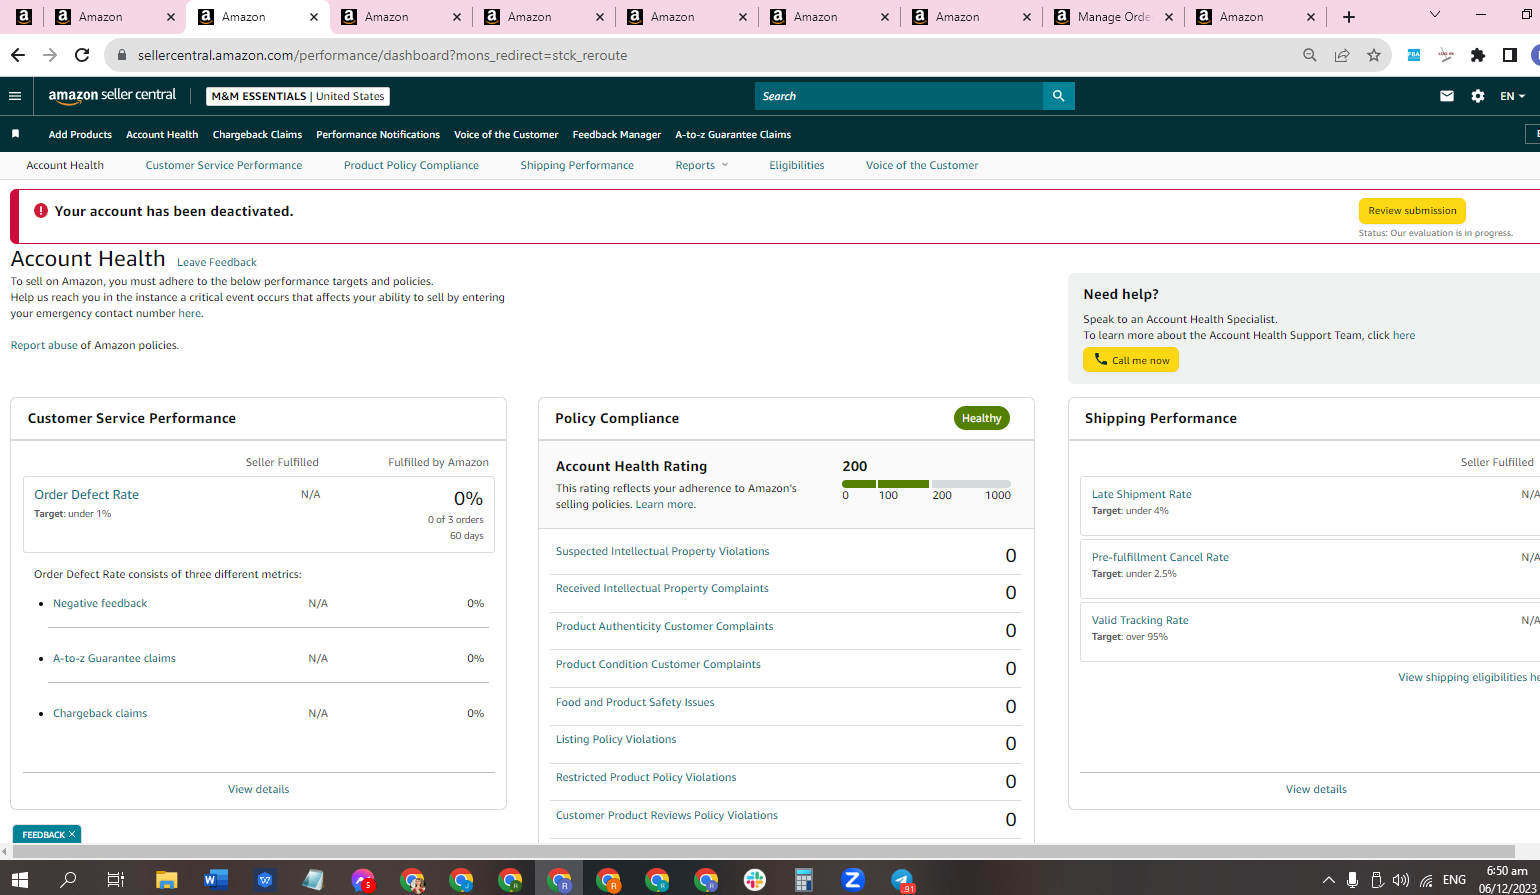1540x895 pixels.
Task: Open the Order Defect Rate link
Action: 86,494
